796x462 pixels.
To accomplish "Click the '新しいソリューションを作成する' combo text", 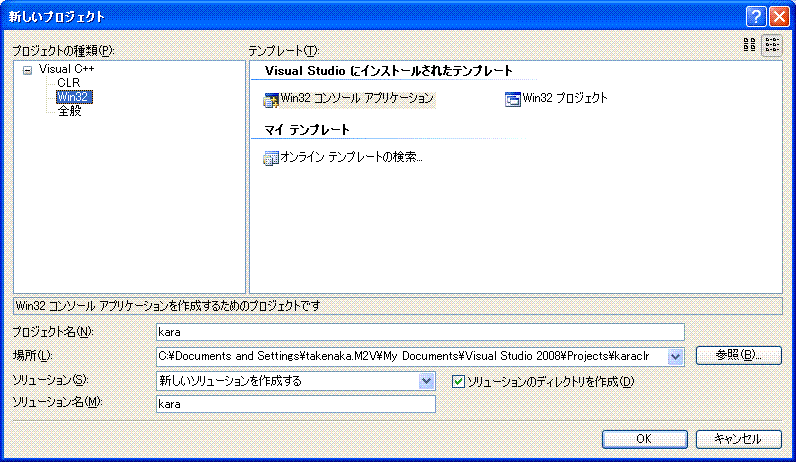I will [230, 381].
